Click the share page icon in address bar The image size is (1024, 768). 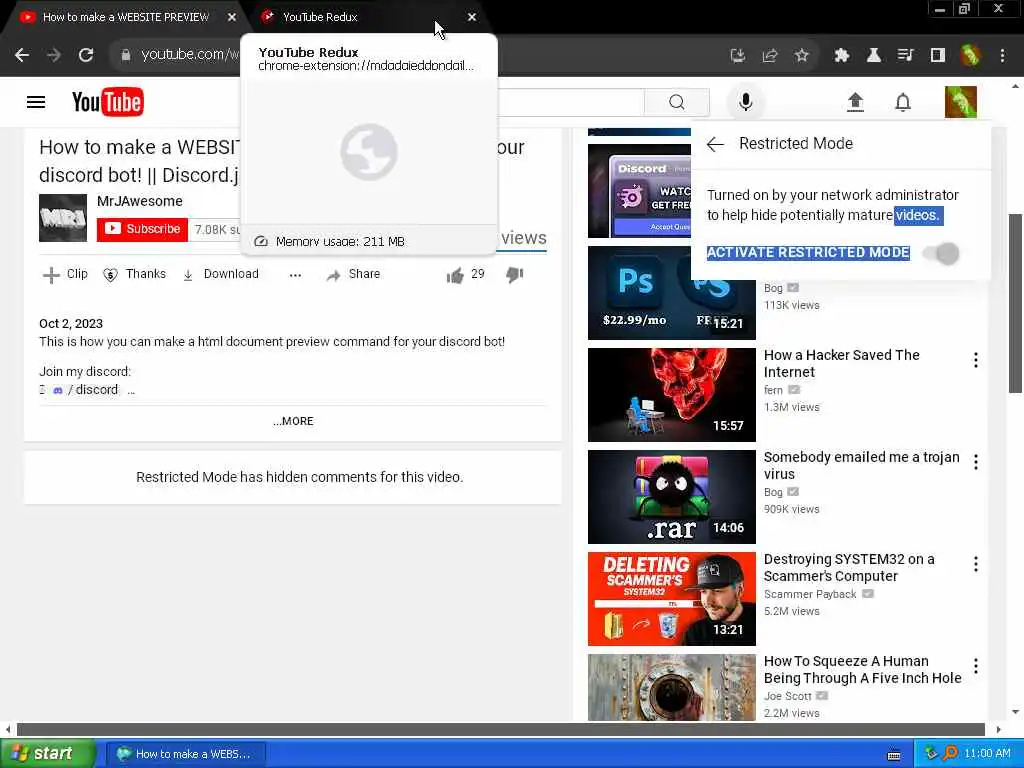tap(770, 56)
